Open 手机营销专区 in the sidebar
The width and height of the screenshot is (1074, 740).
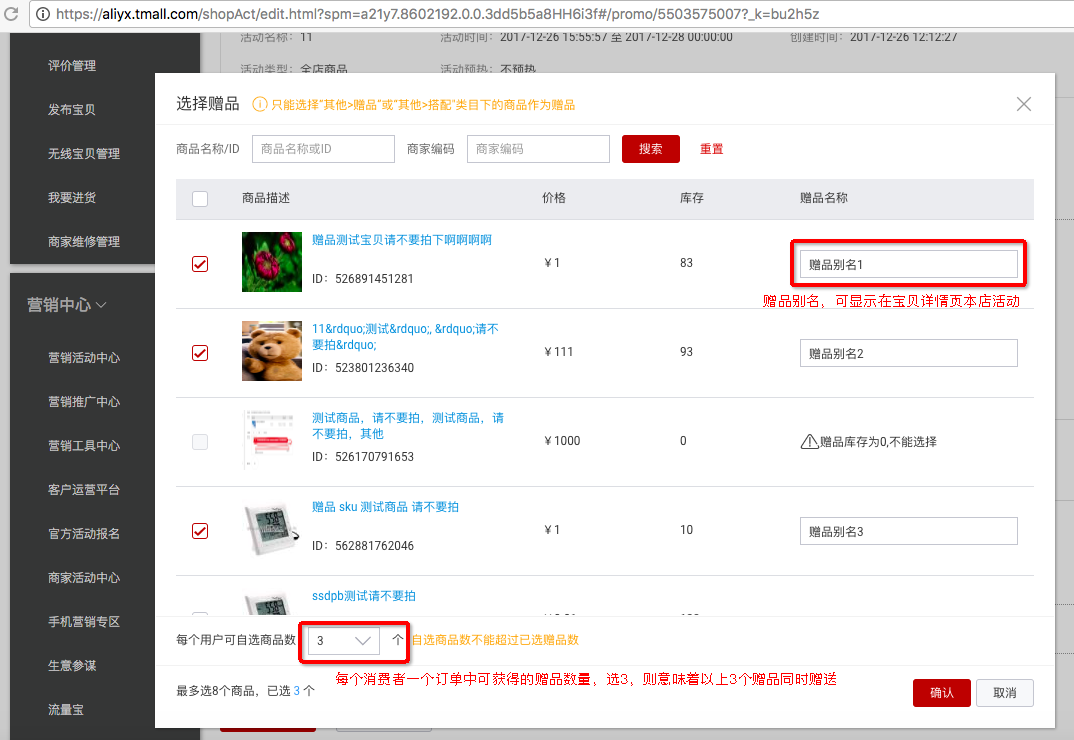(x=84, y=621)
